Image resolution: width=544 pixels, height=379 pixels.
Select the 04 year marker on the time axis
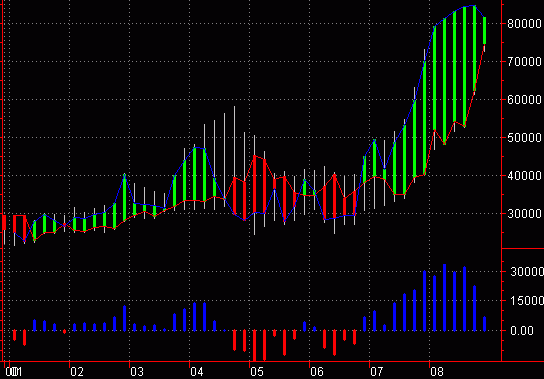pyautogui.click(x=197, y=372)
